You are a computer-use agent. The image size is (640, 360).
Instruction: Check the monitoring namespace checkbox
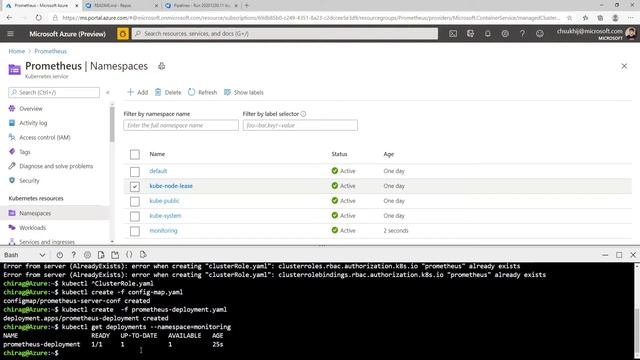[135, 231]
